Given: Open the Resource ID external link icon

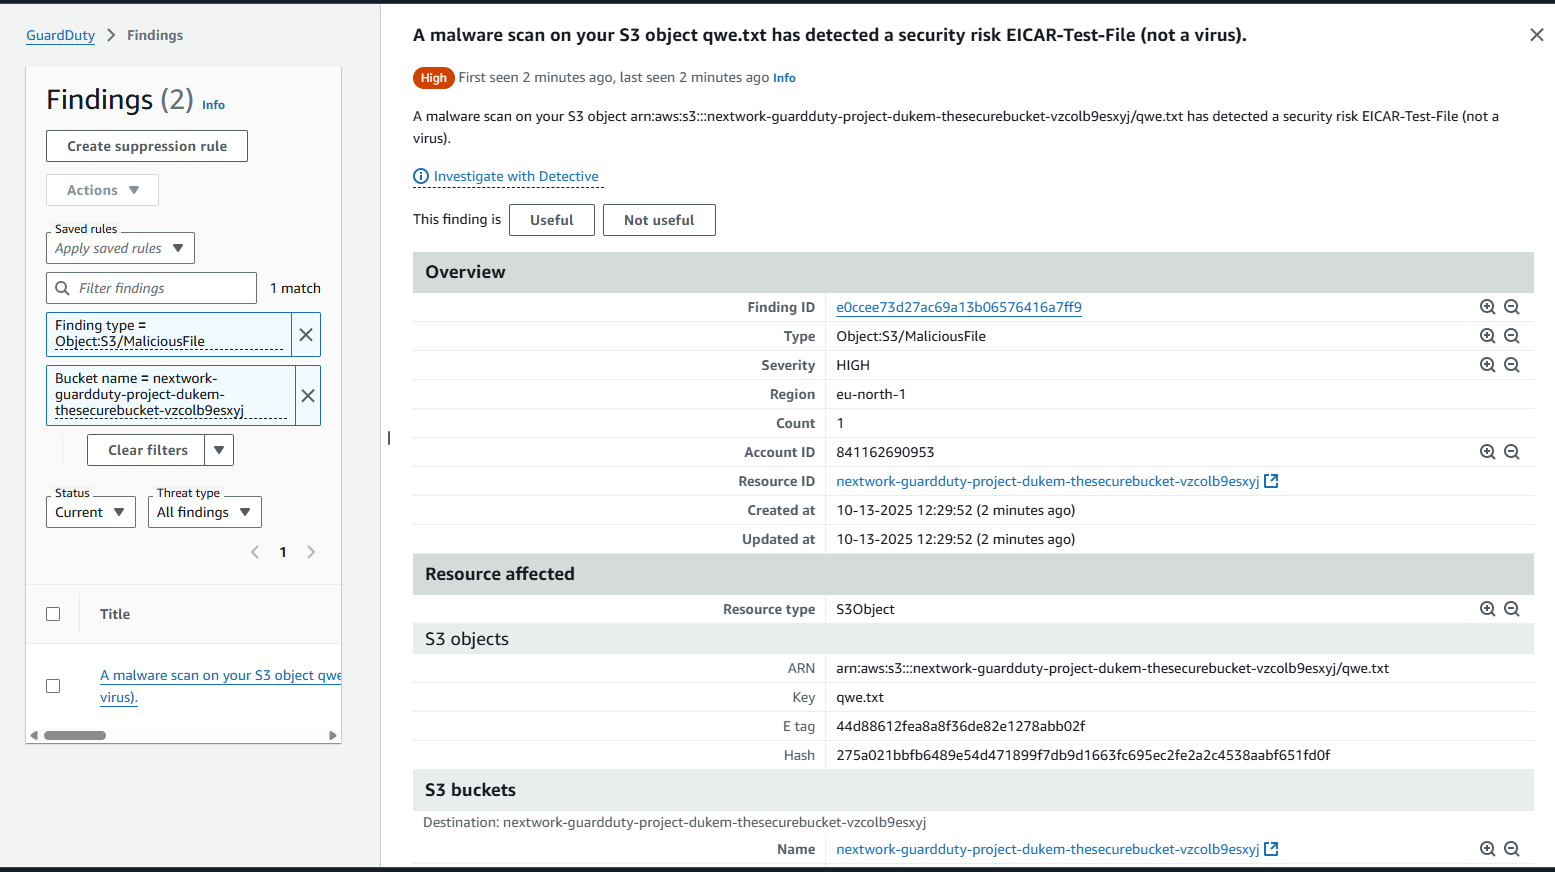Looking at the screenshot, I should (x=1271, y=480).
